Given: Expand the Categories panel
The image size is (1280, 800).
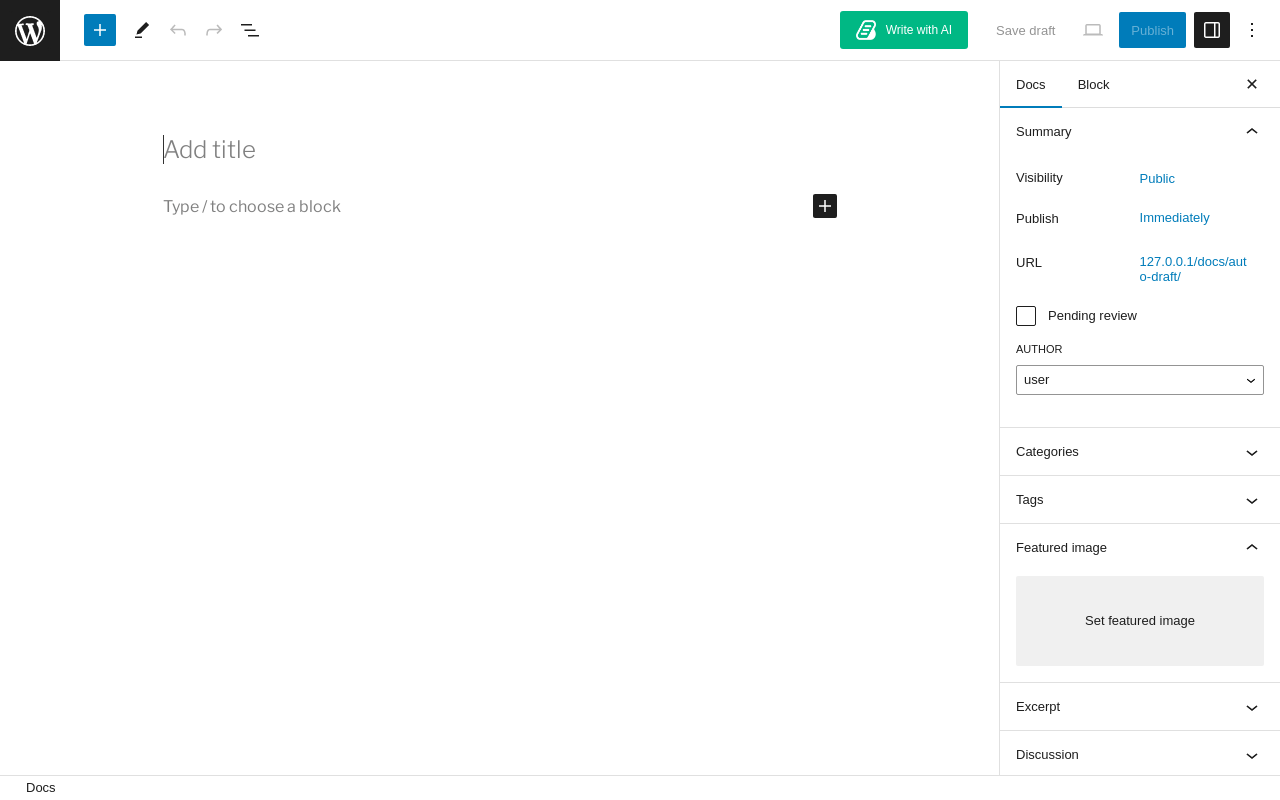Looking at the screenshot, I should click(1140, 452).
